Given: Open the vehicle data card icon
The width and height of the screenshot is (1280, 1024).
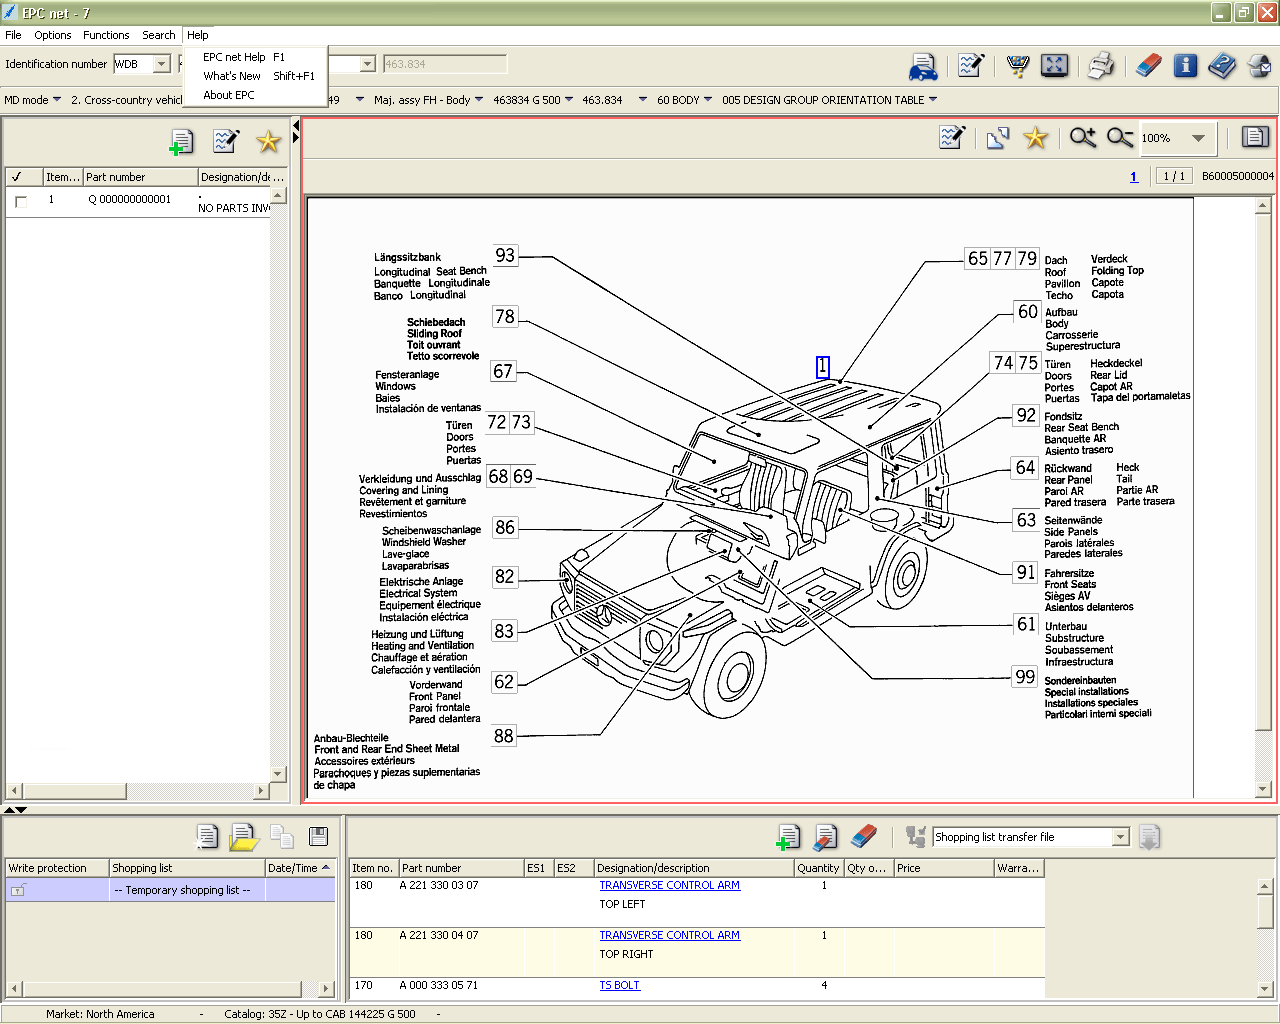Looking at the screenshot, I should [923, 66].
